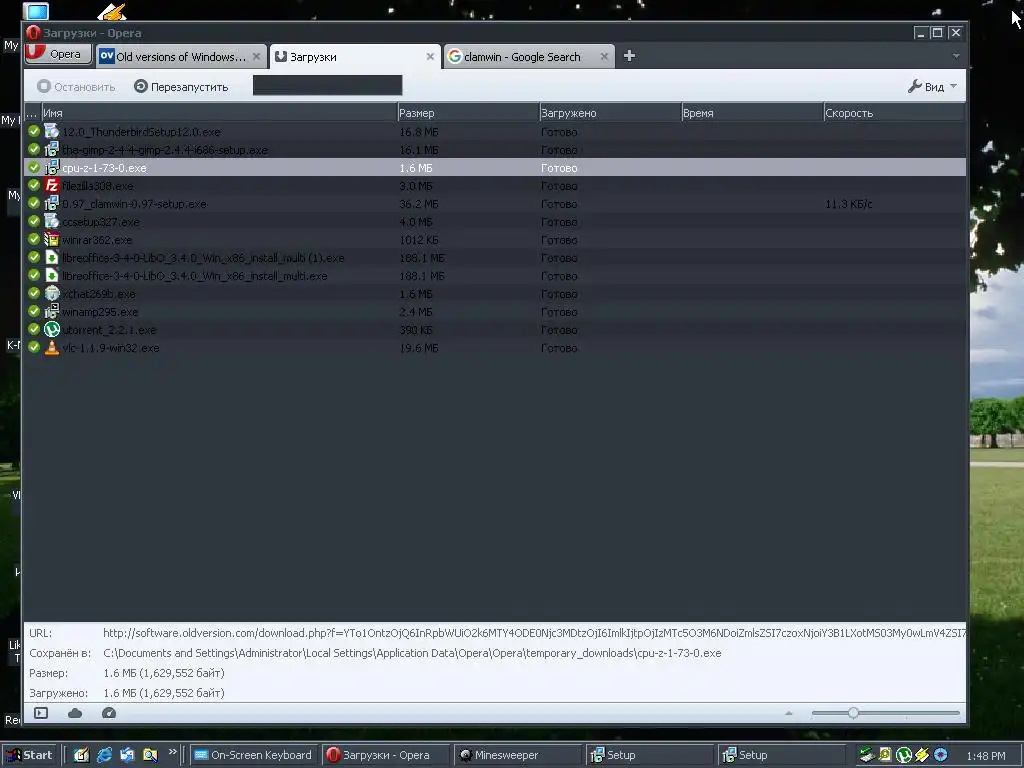Image resolution: width=1024 pixels, height=768 pixels.
Task: Sort by the Загружено column header
Action: (611, 113)
